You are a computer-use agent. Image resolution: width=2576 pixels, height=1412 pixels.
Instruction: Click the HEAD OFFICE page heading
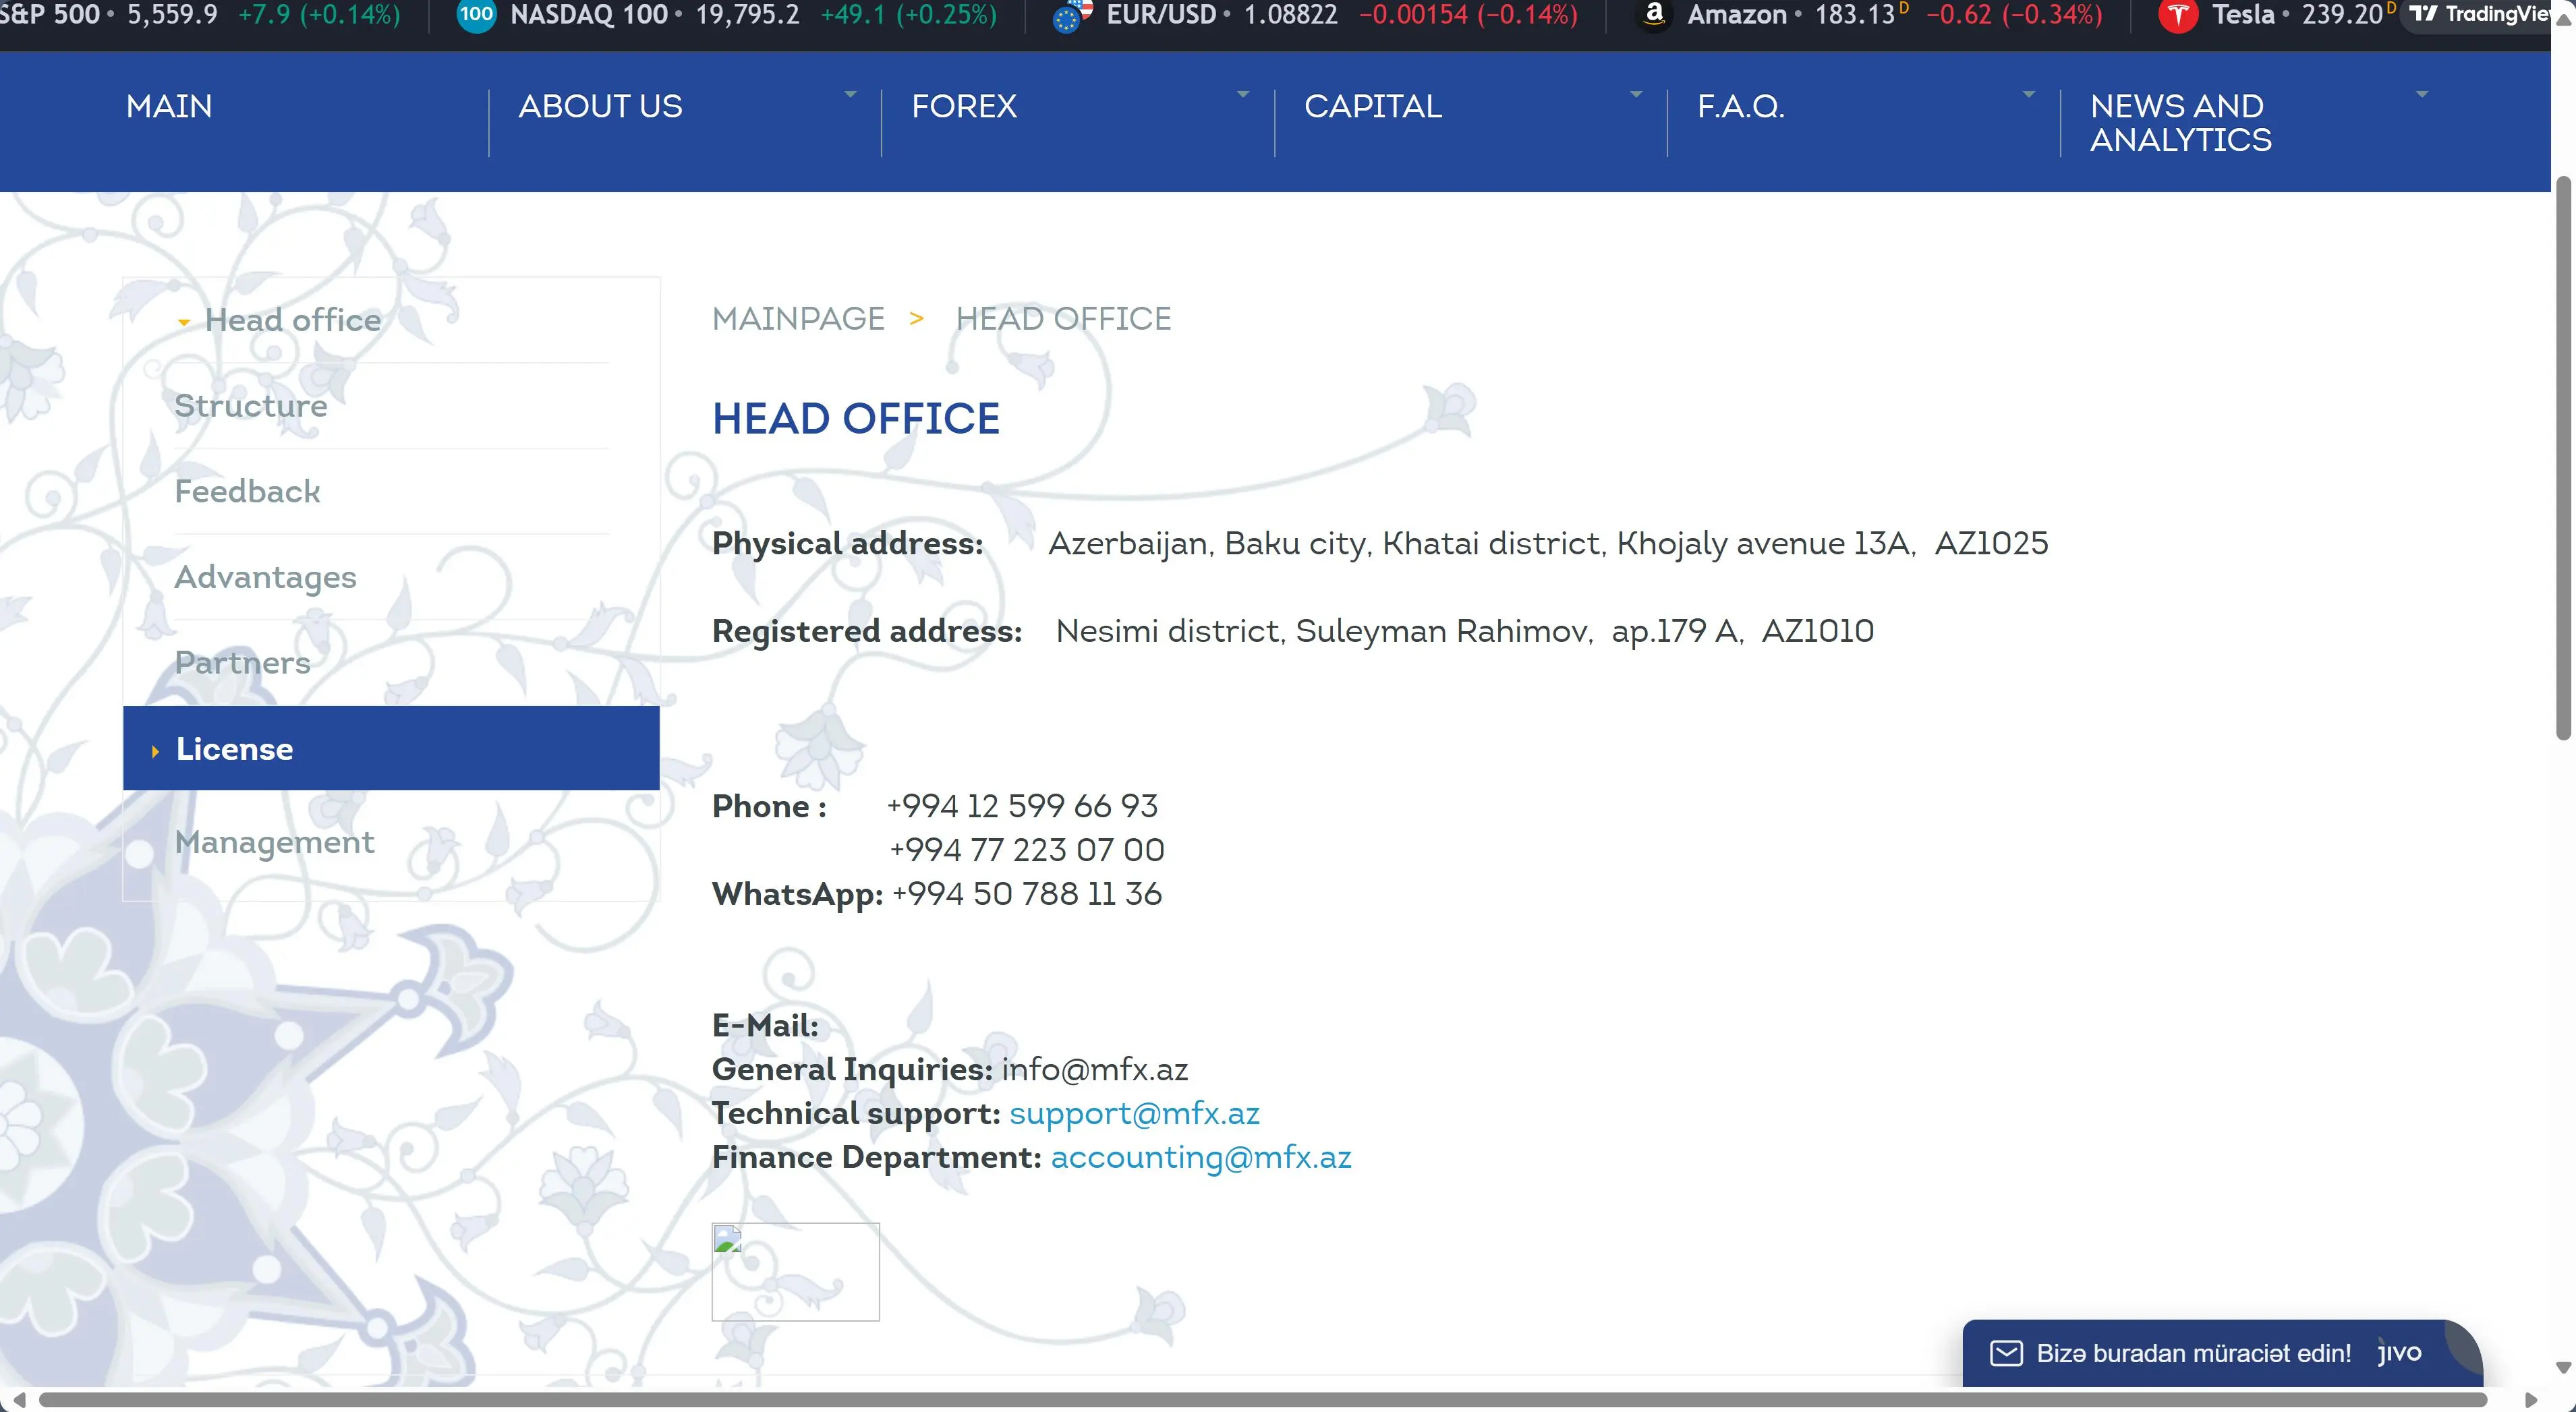click(x=856, y=418)
